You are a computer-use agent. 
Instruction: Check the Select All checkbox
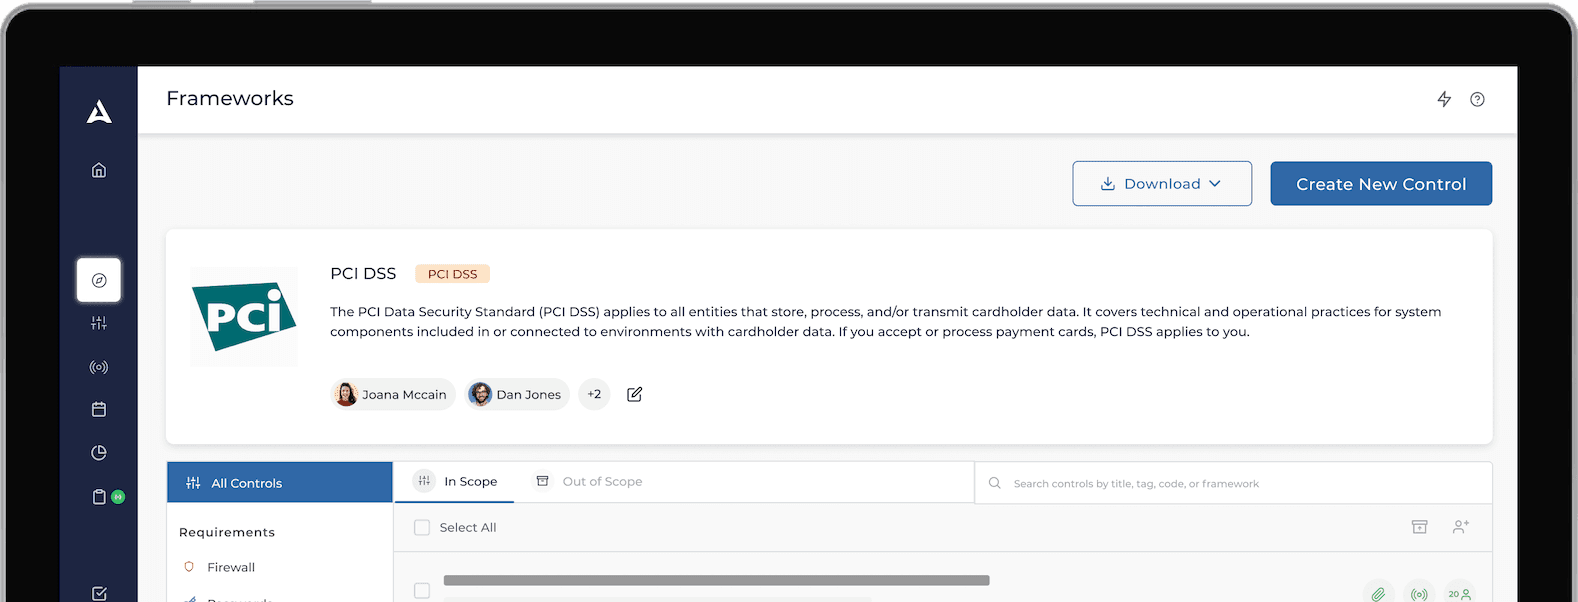click(x=422, y=527)
